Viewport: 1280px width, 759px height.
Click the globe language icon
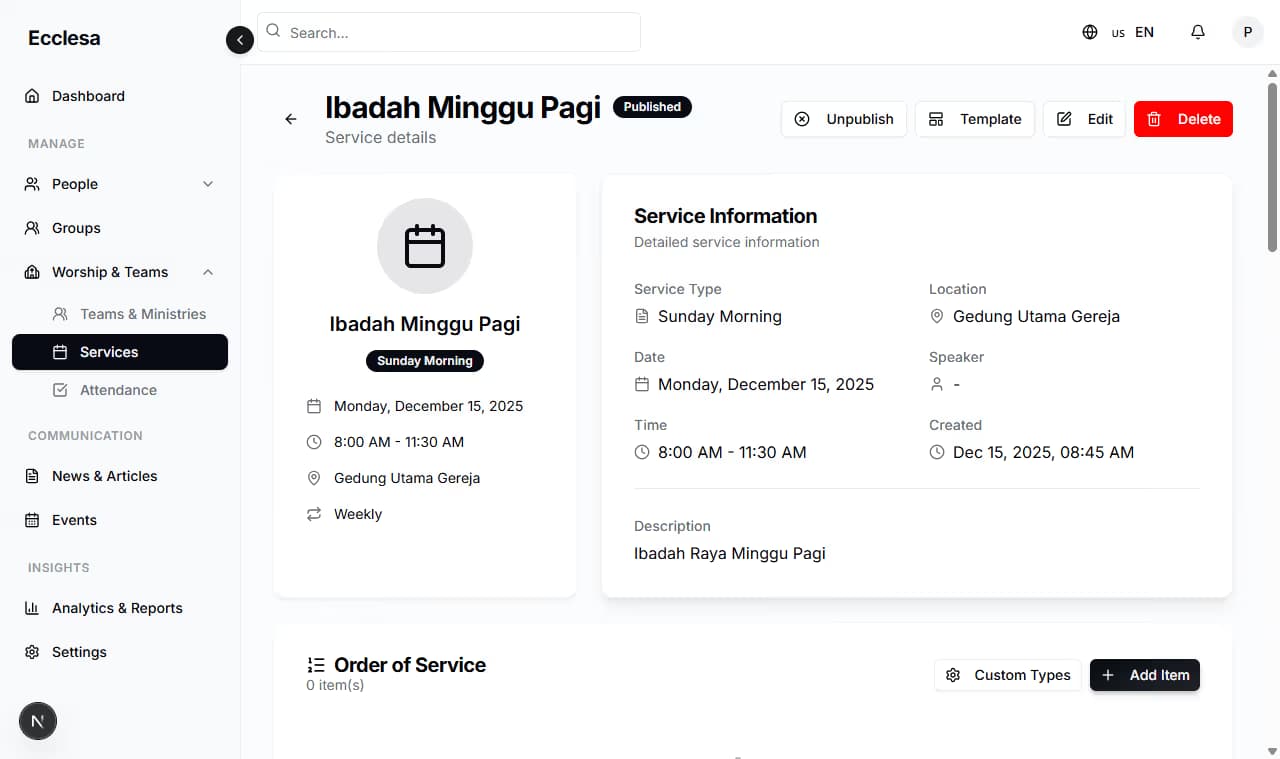pos(1090,32)
